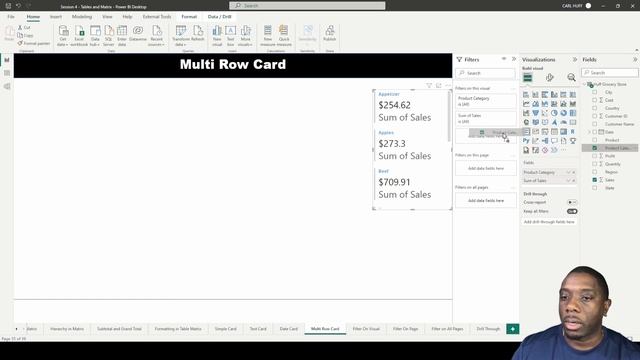Viewport: 640px width, 360px height.
Task: Open the SQL Server source
Action: coord(109,36)
